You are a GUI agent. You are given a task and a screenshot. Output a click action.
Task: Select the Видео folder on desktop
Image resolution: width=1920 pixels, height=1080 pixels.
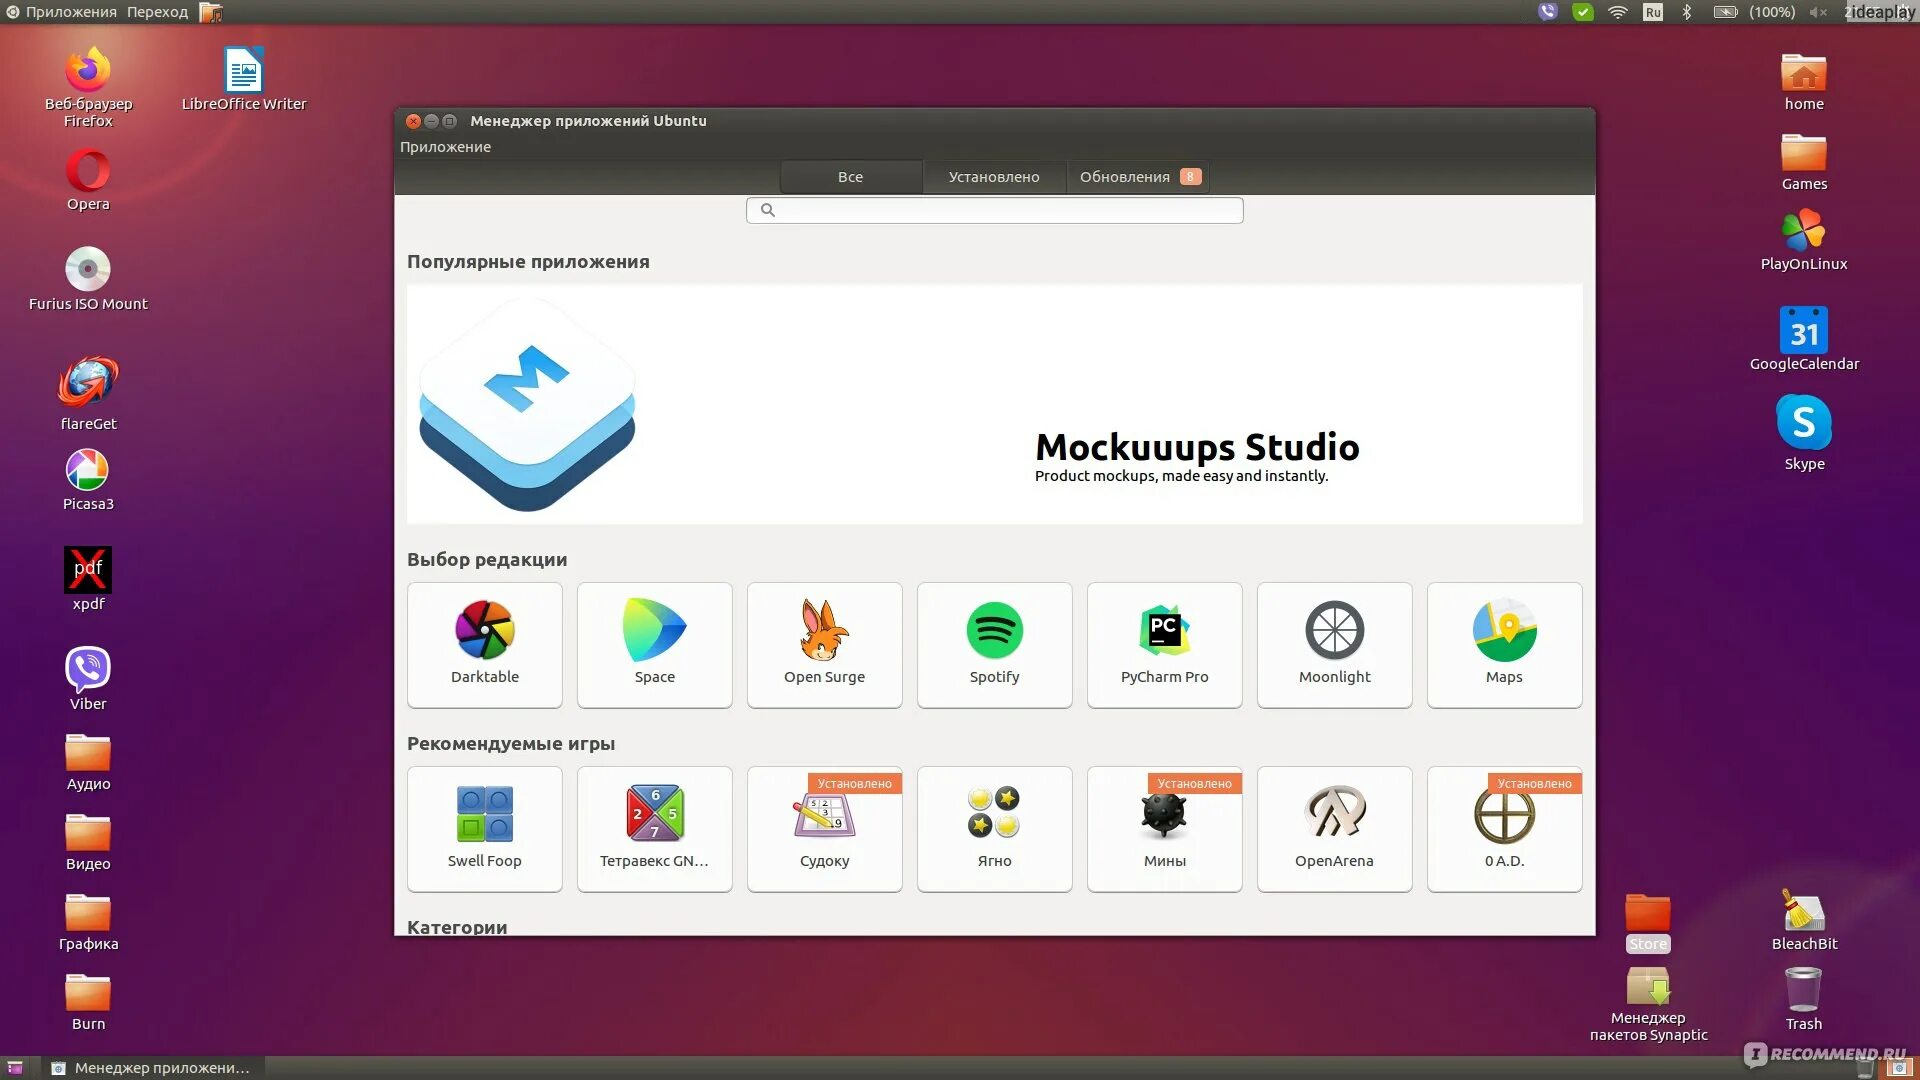(88, 842)
